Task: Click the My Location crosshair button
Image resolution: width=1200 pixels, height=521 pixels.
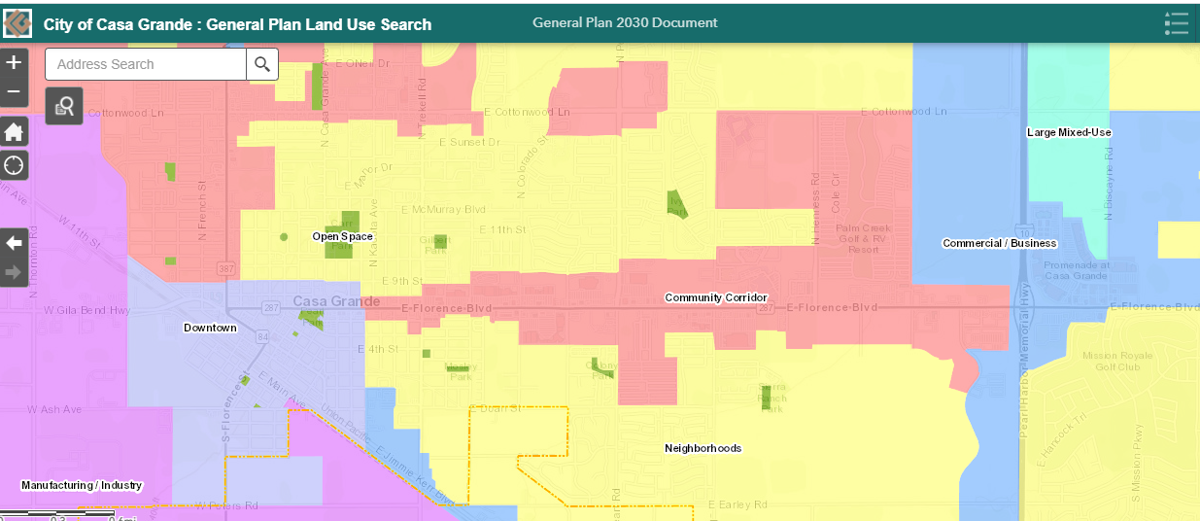Action: pos(14,165)
